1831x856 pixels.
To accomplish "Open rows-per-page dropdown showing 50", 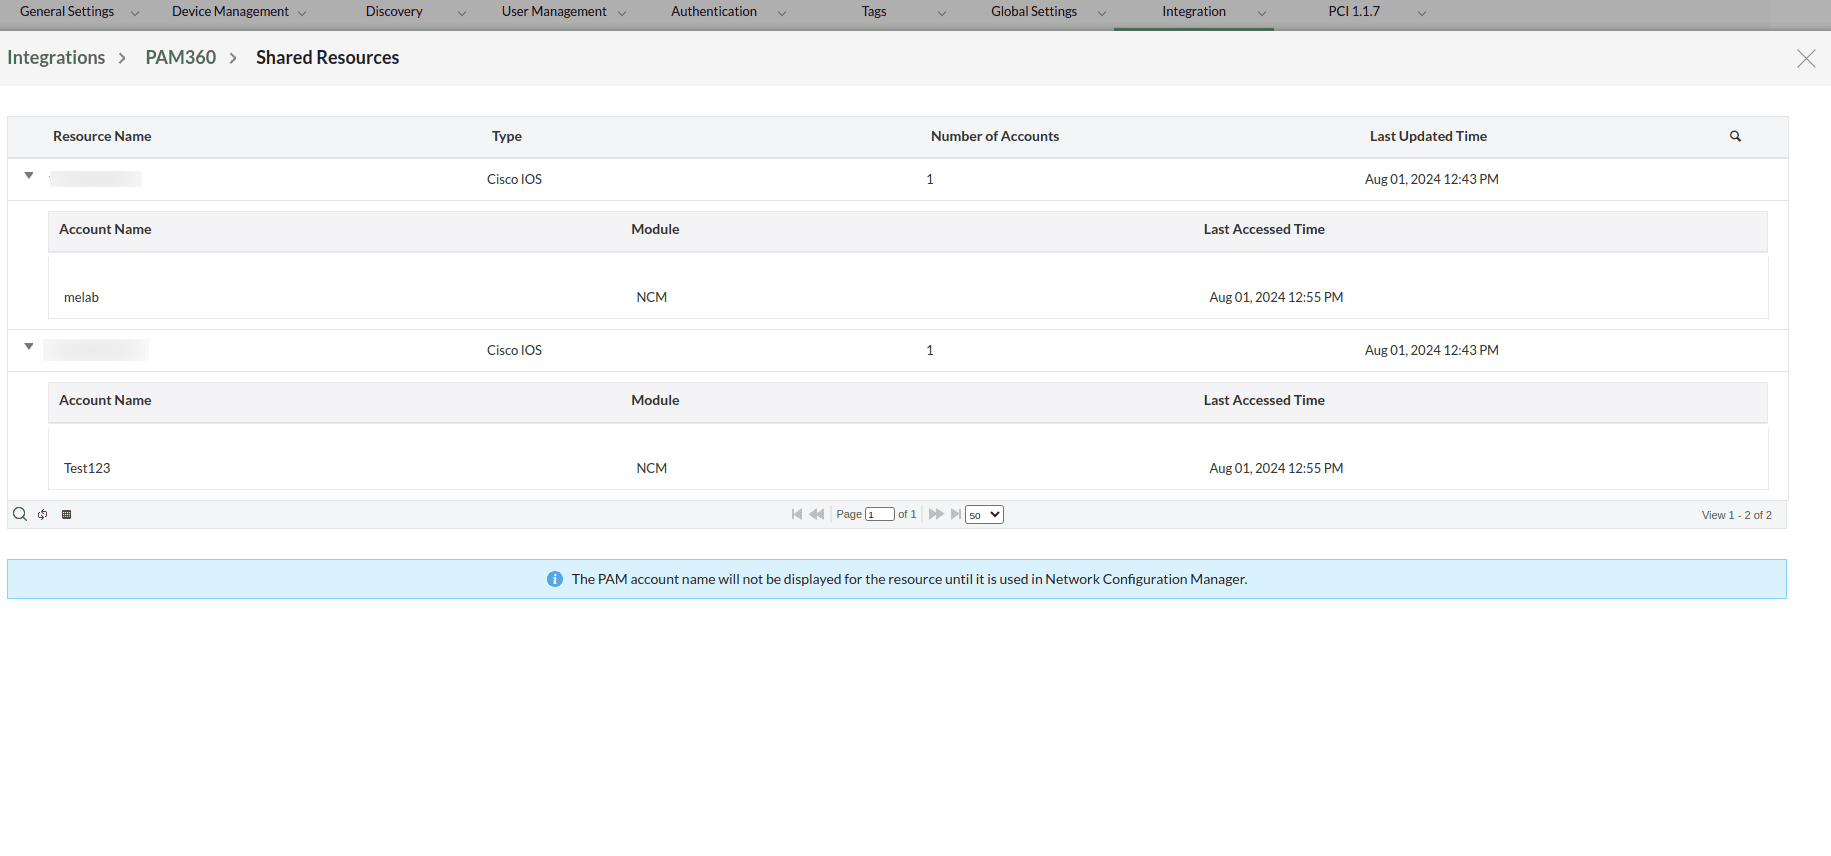I will 984,514.
